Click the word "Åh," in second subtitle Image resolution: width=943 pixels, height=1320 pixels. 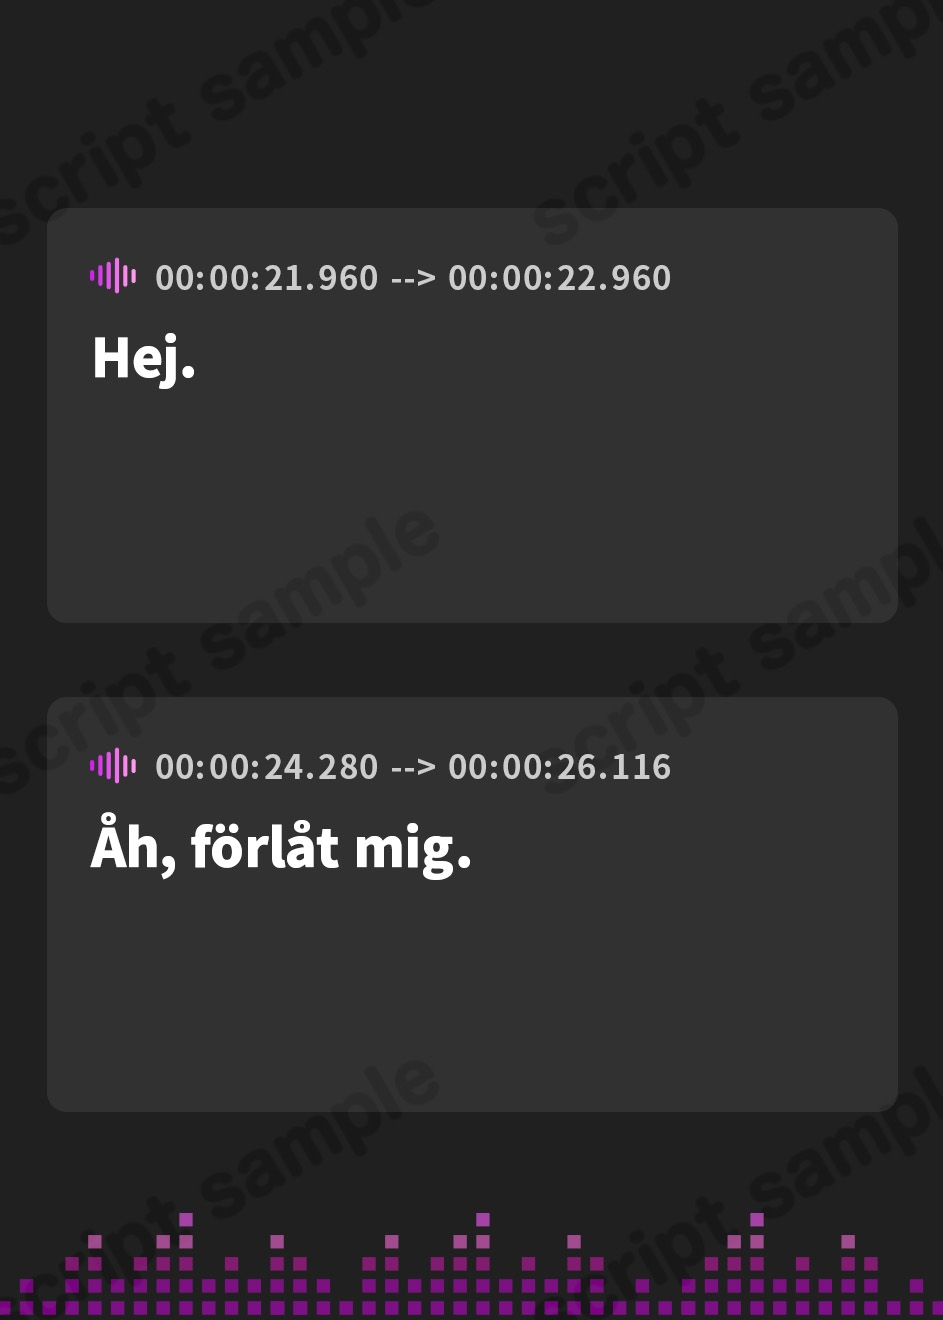(133, 848)
